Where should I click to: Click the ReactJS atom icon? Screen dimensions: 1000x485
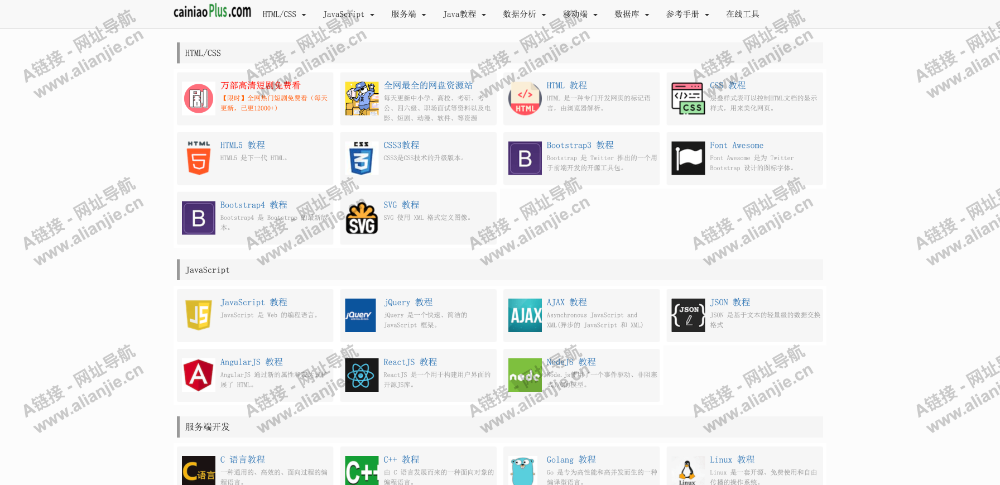tap(362, 375)
